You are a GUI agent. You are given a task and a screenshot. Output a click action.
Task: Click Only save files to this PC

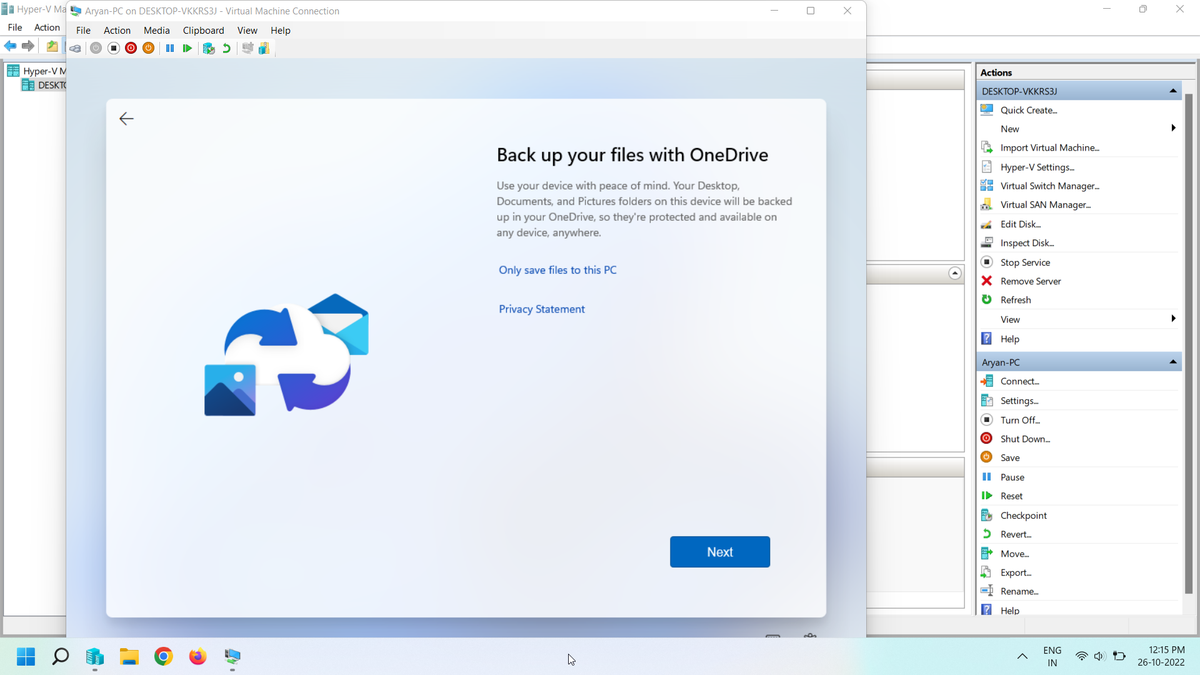[558, 270]
